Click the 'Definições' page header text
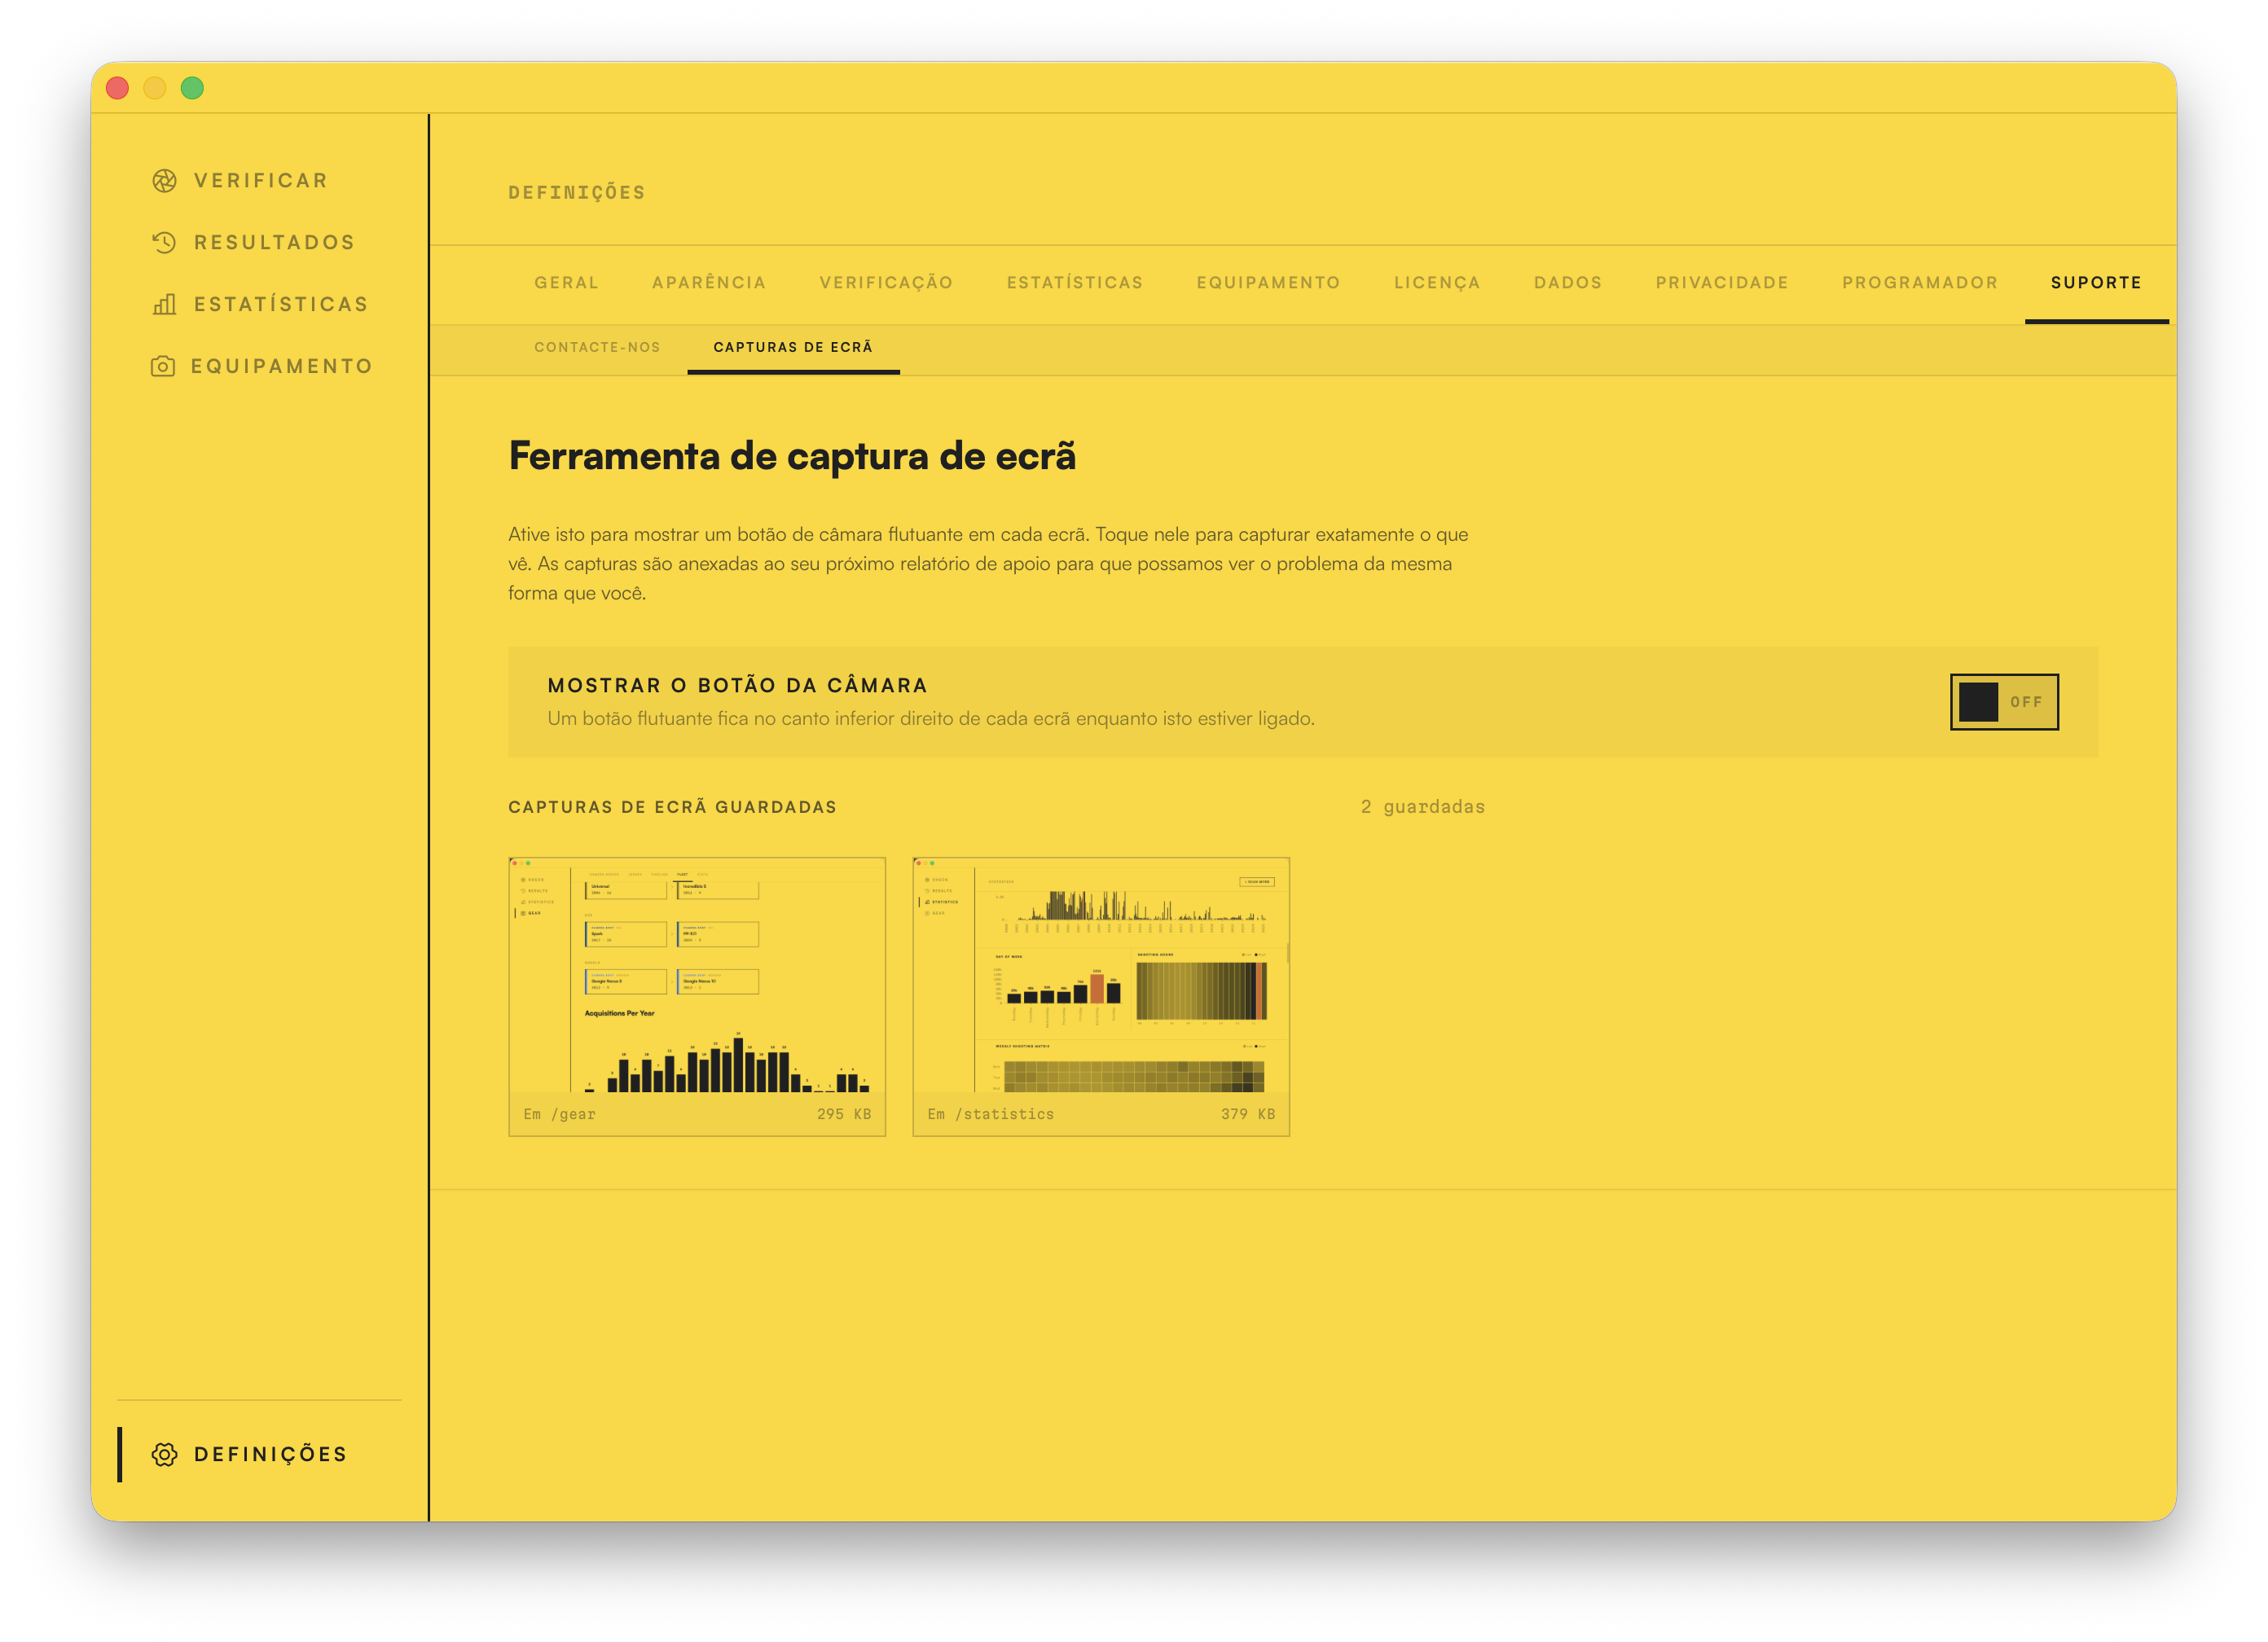The height and width of the screenshot is (1642, 2268). click(x=577, y=192)
